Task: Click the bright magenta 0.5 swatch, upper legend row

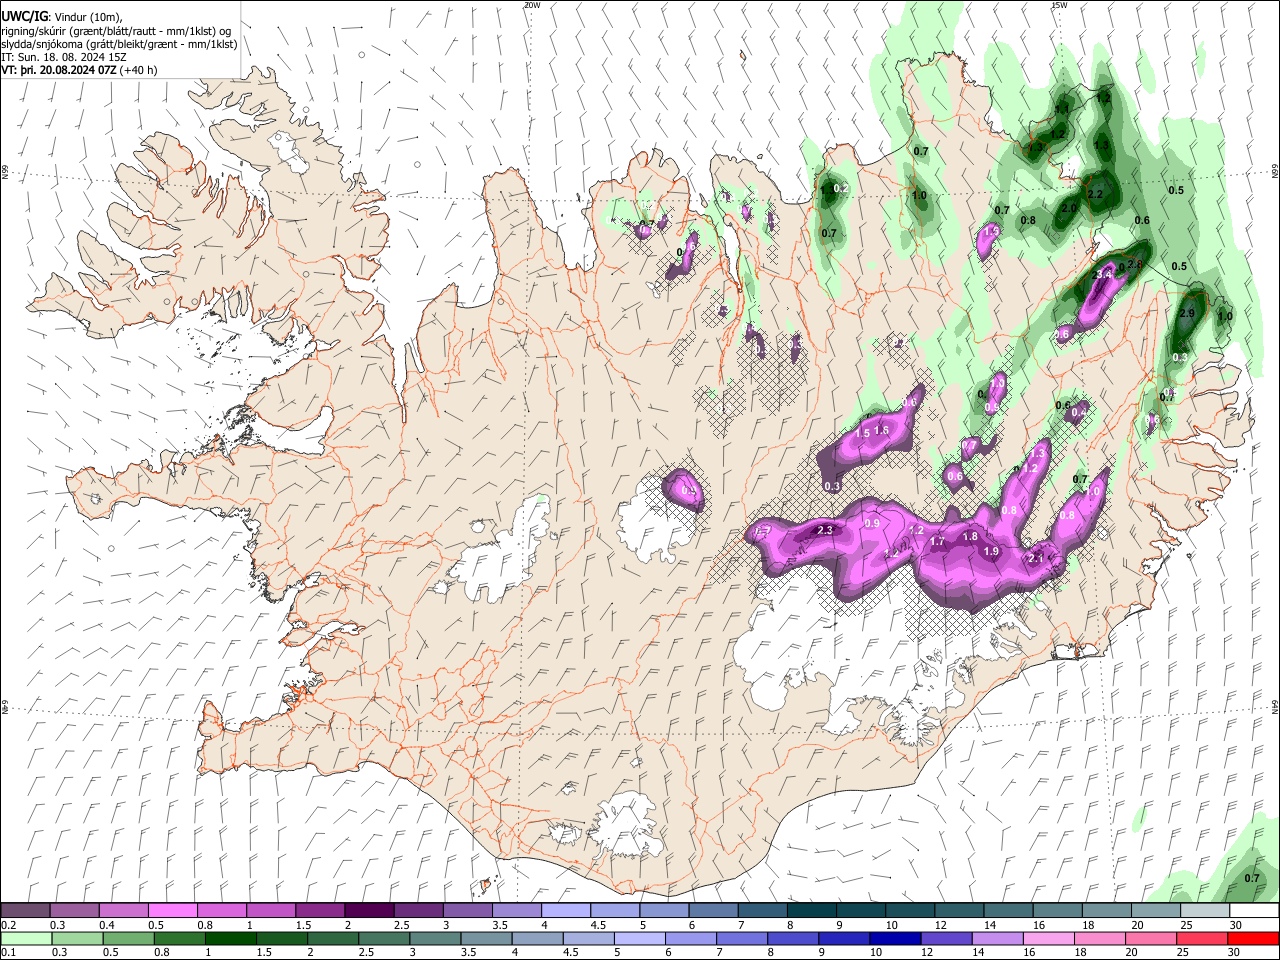Action: coord(172,910)
